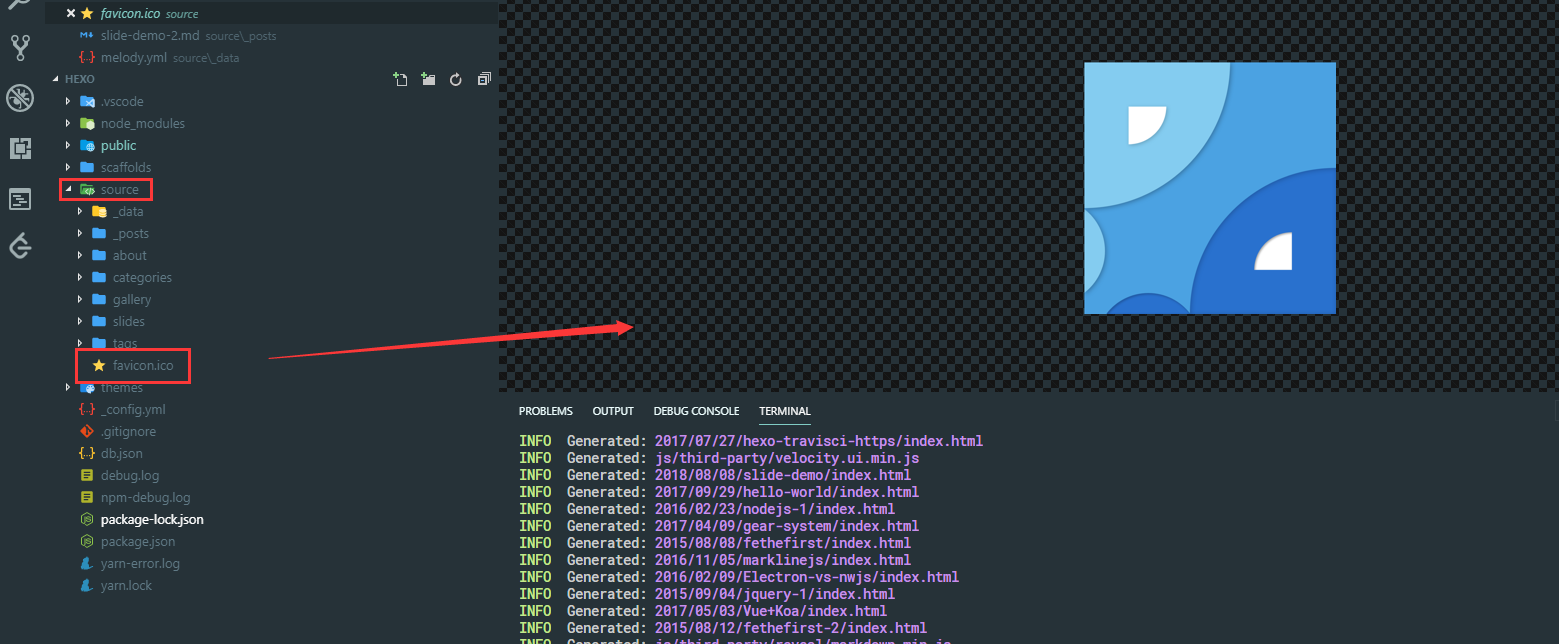Click the source folder icon
The height and width of the screenshot is (644, 1559).
coord(87,189)
